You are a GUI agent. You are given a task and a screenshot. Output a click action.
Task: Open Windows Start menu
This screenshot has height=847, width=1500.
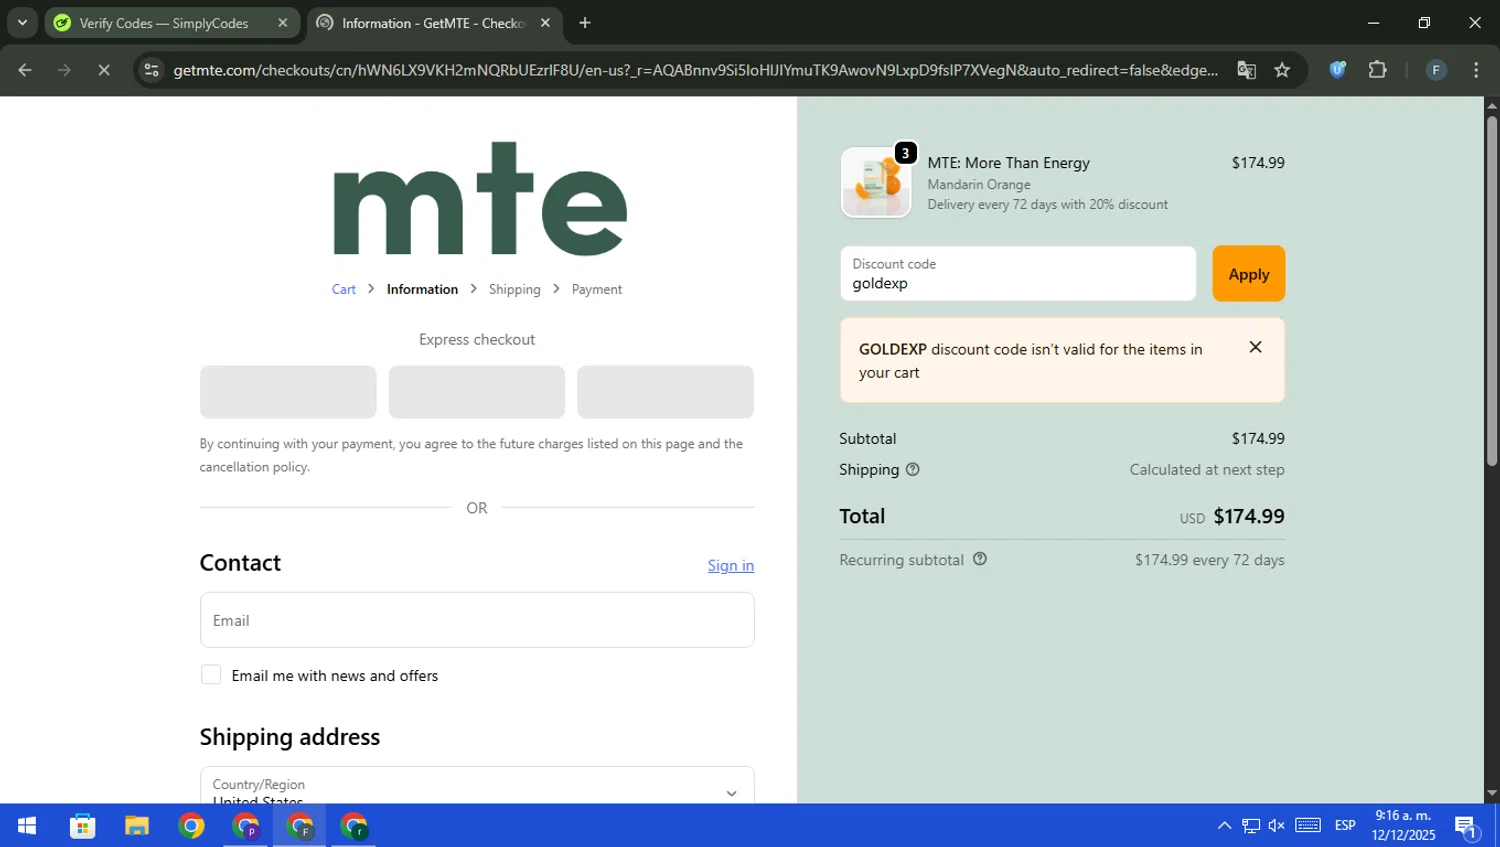coord(27,826)
